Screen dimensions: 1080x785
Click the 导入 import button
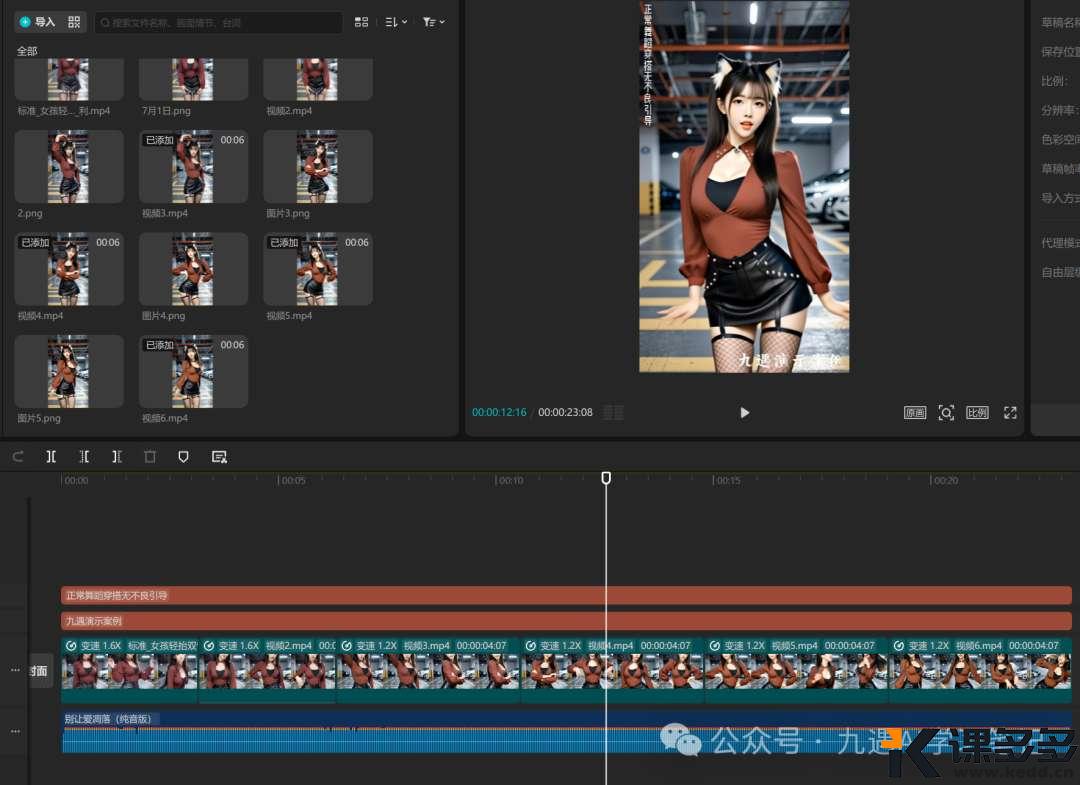pyautogui.click(x=38, y=22)
